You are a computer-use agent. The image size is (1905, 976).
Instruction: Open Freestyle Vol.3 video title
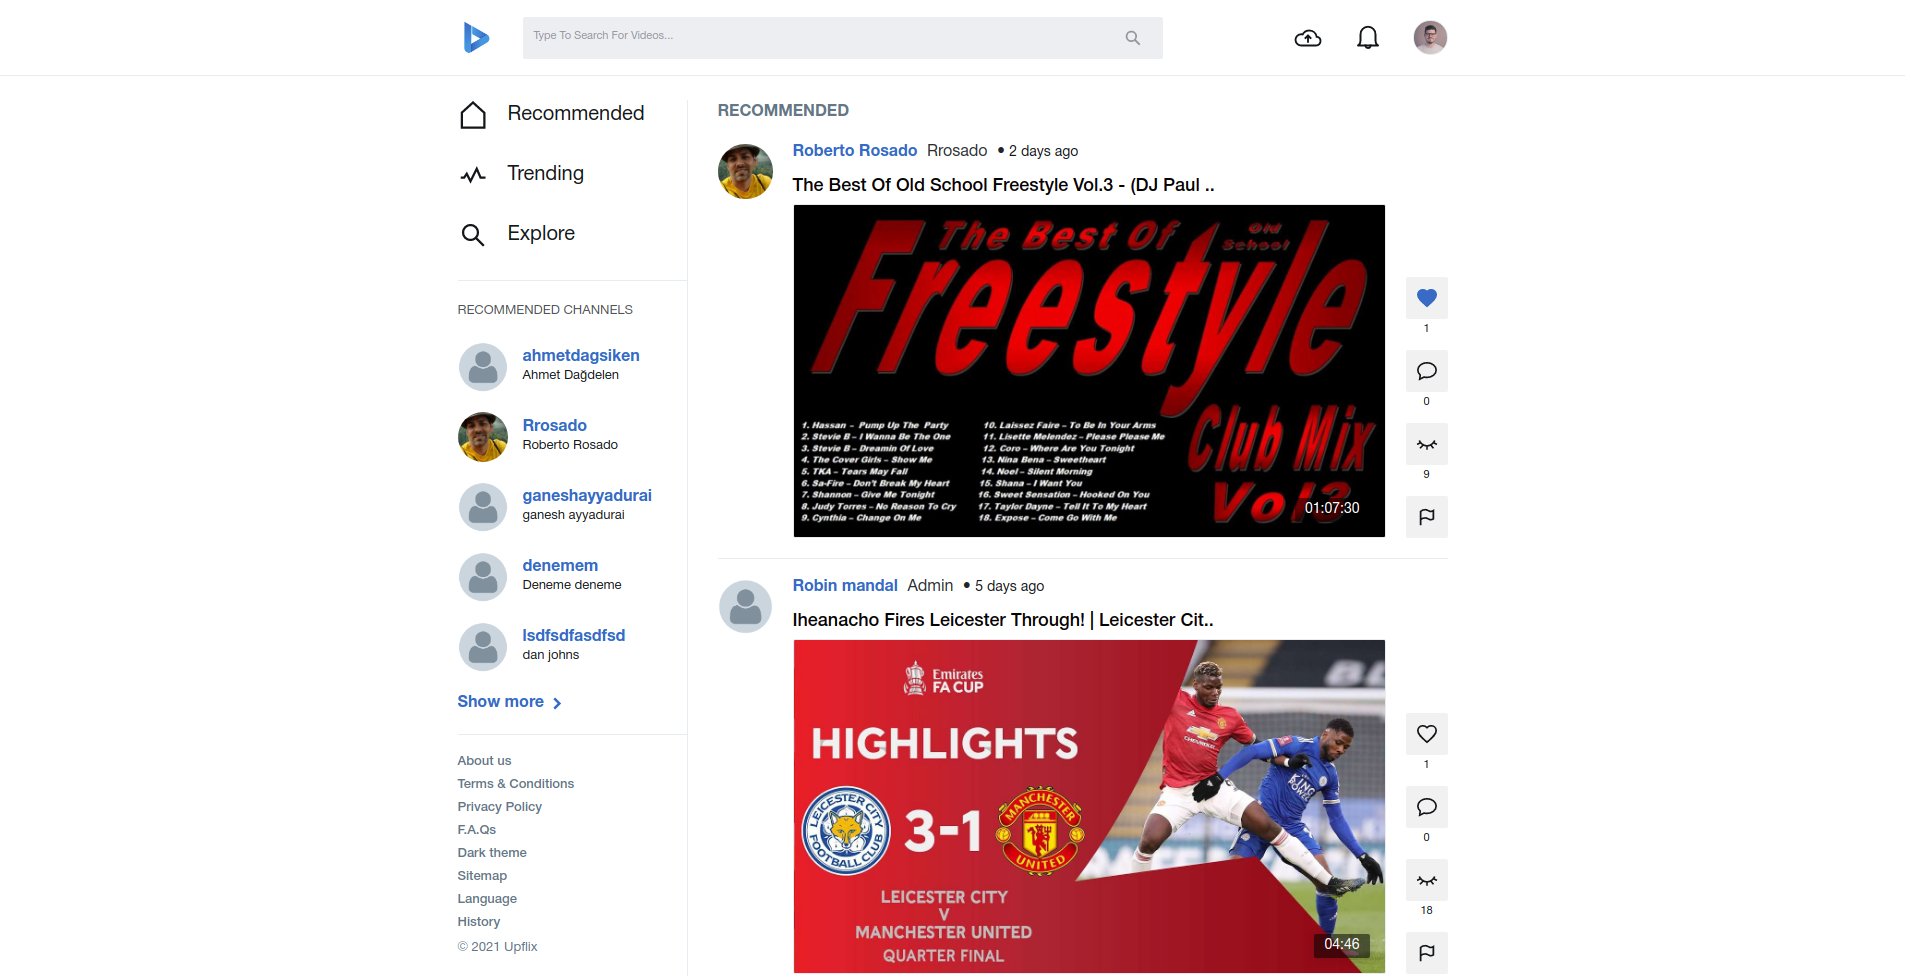tap(1003, 185)
